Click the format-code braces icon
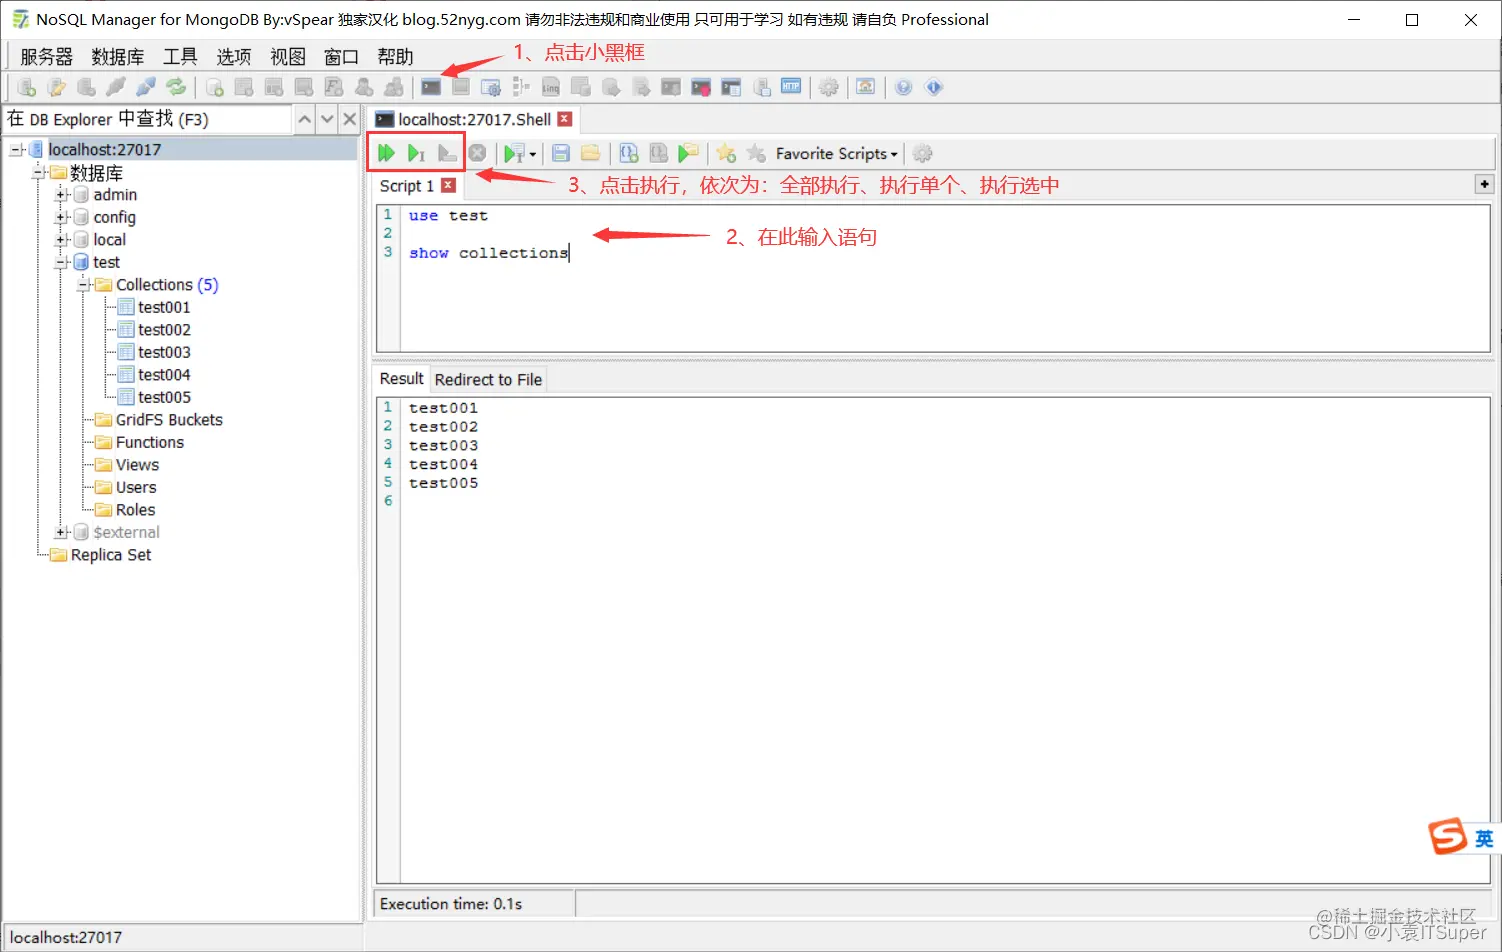 point(628,153)
